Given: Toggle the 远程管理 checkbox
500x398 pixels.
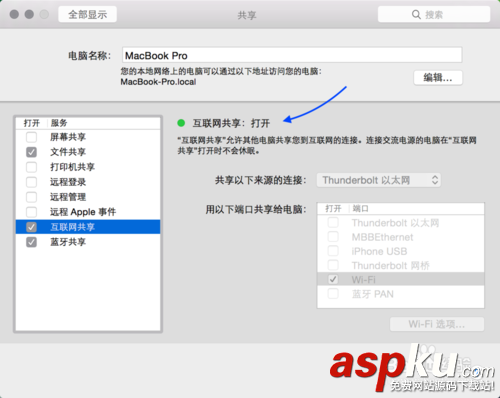Looking at the screenshot, I should click(x=31, y=197).
